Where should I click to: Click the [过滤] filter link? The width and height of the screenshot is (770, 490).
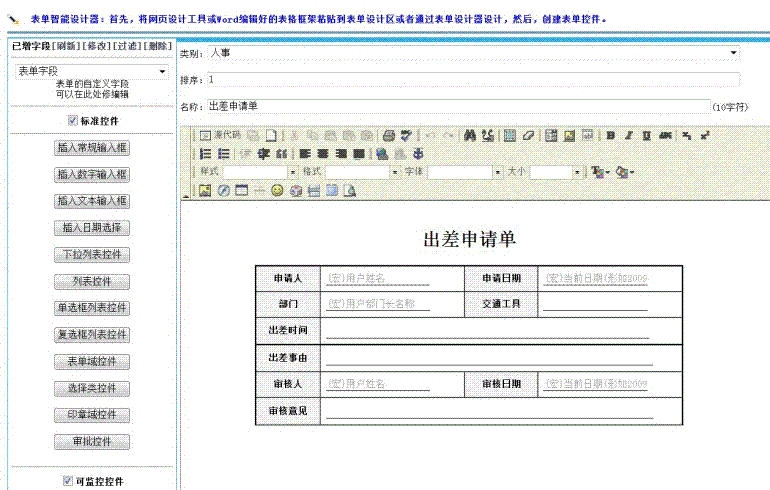coord(127,46)
